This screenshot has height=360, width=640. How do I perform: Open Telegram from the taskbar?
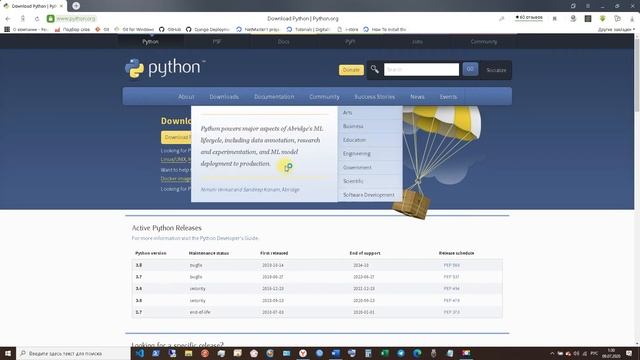point(401,353)
